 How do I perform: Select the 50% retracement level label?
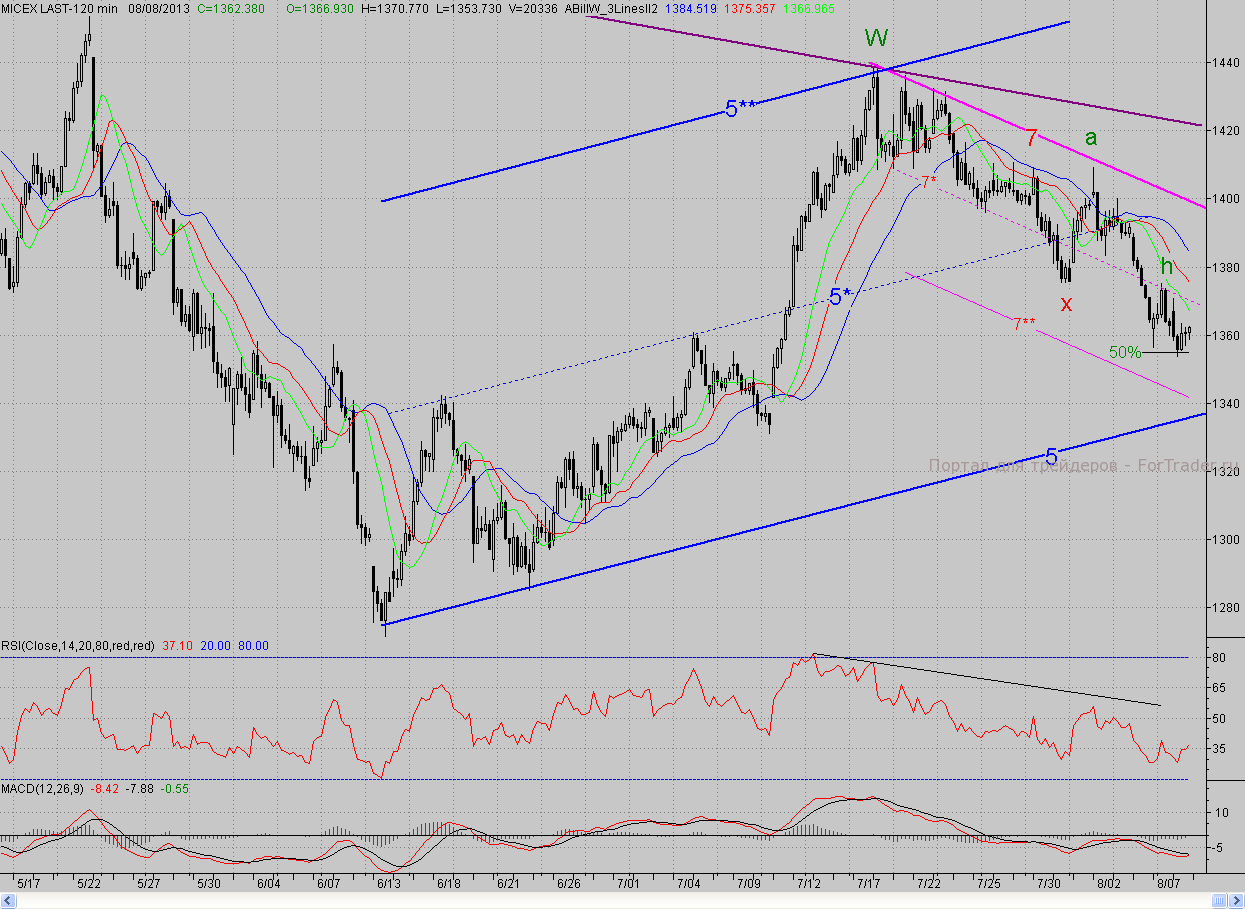1125,352
